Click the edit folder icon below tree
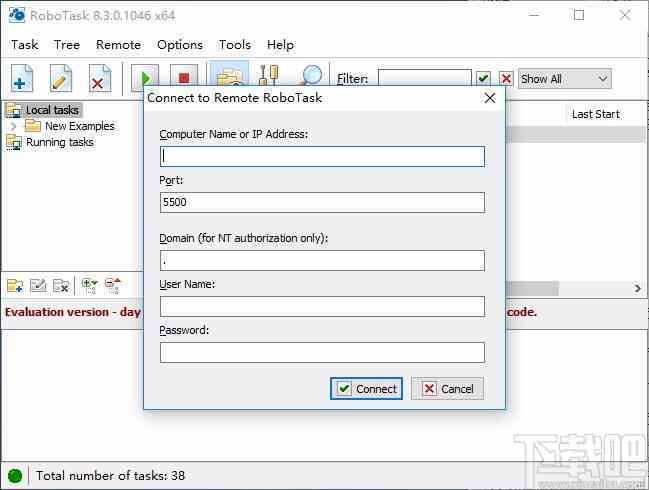Image resolution: width=649 pixels, height=490 pixels. pos(38,286)
